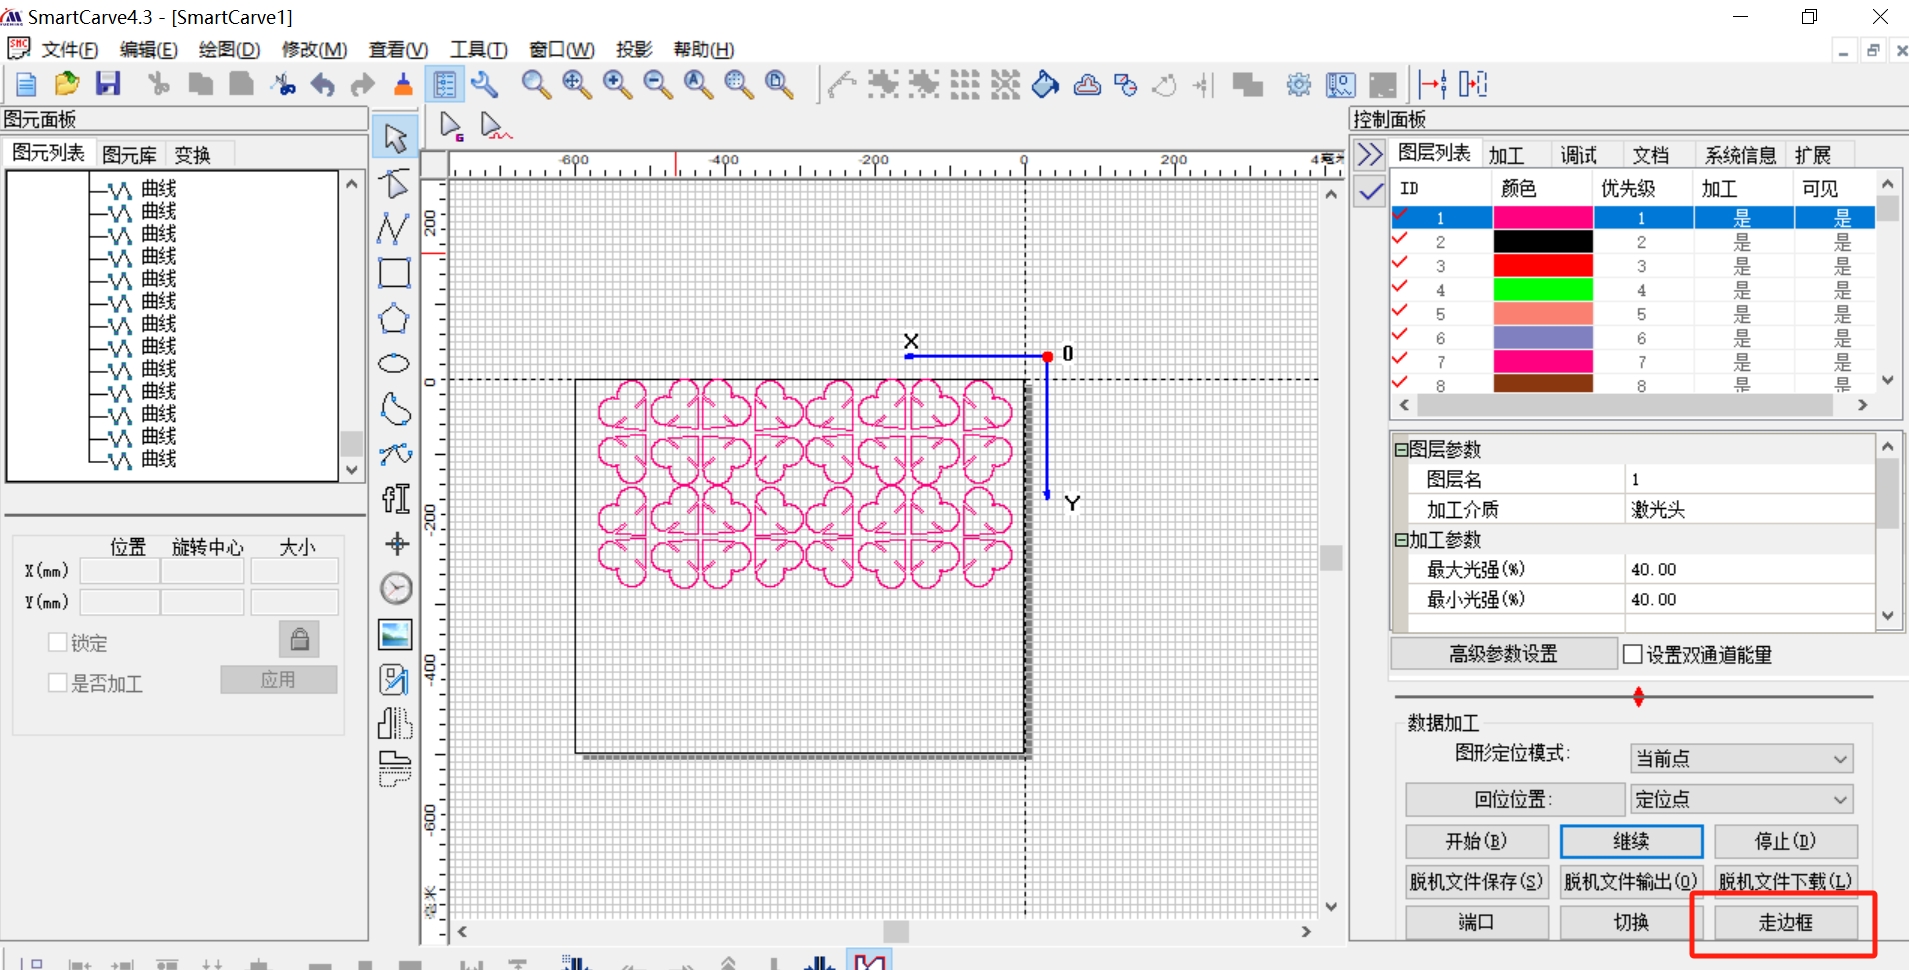Create a new file with the toolbar icon
Viewport: 1909px width, 970px height.
[x=27, y=85]
